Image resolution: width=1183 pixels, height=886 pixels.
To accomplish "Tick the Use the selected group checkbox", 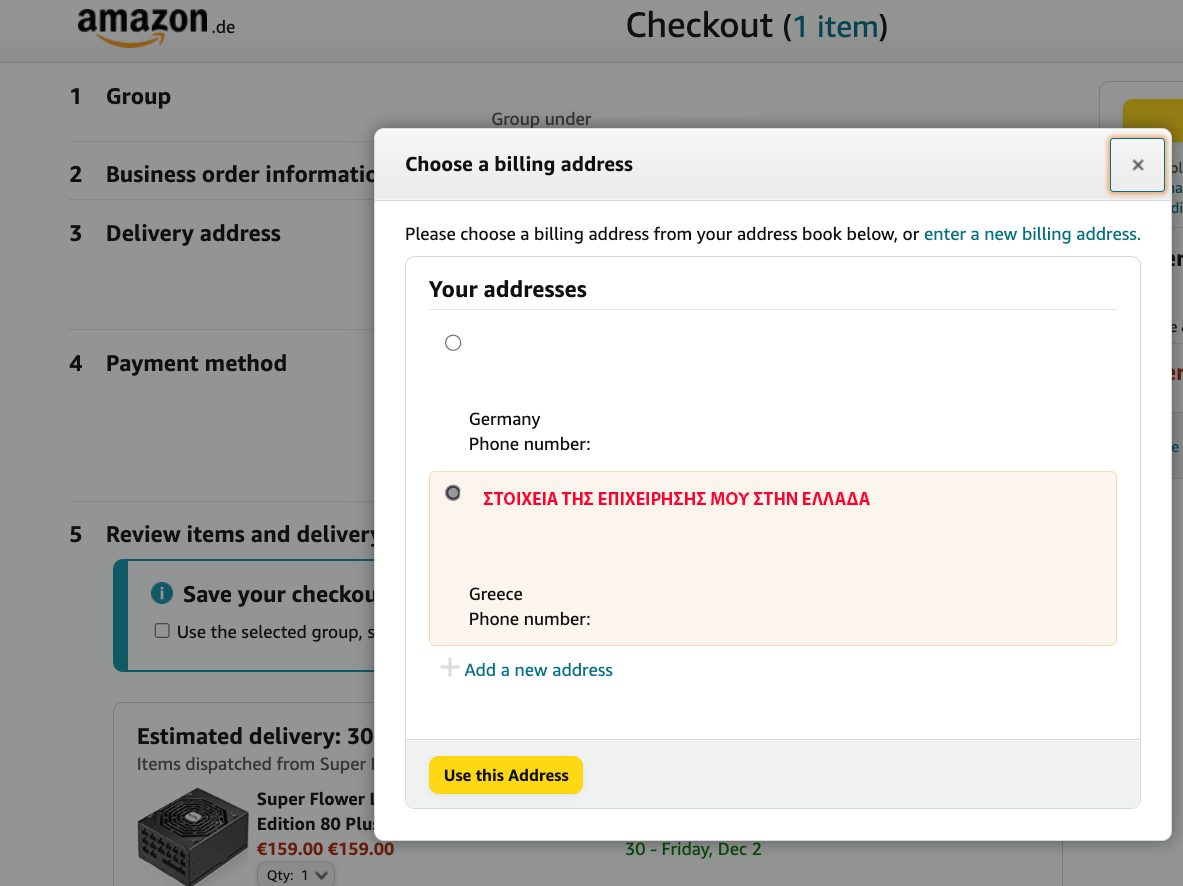I will pos(162,630).
